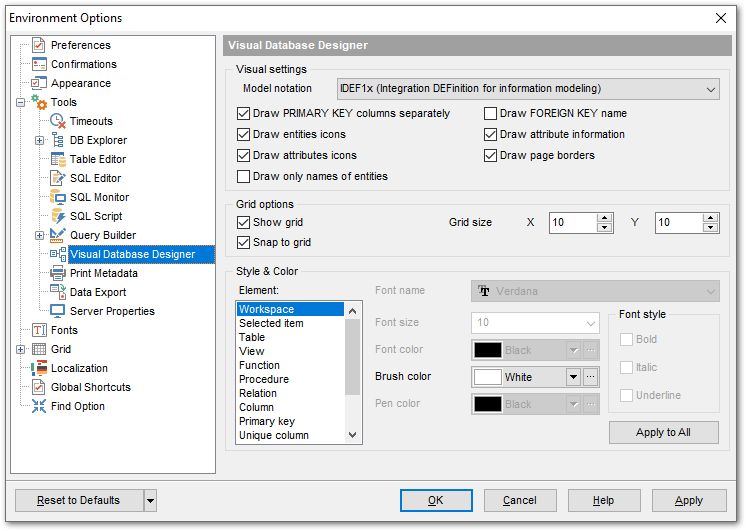Viewport: 746px width, 531px height.
Task: Expand the Grid tree node
Action: pos(20,350)
